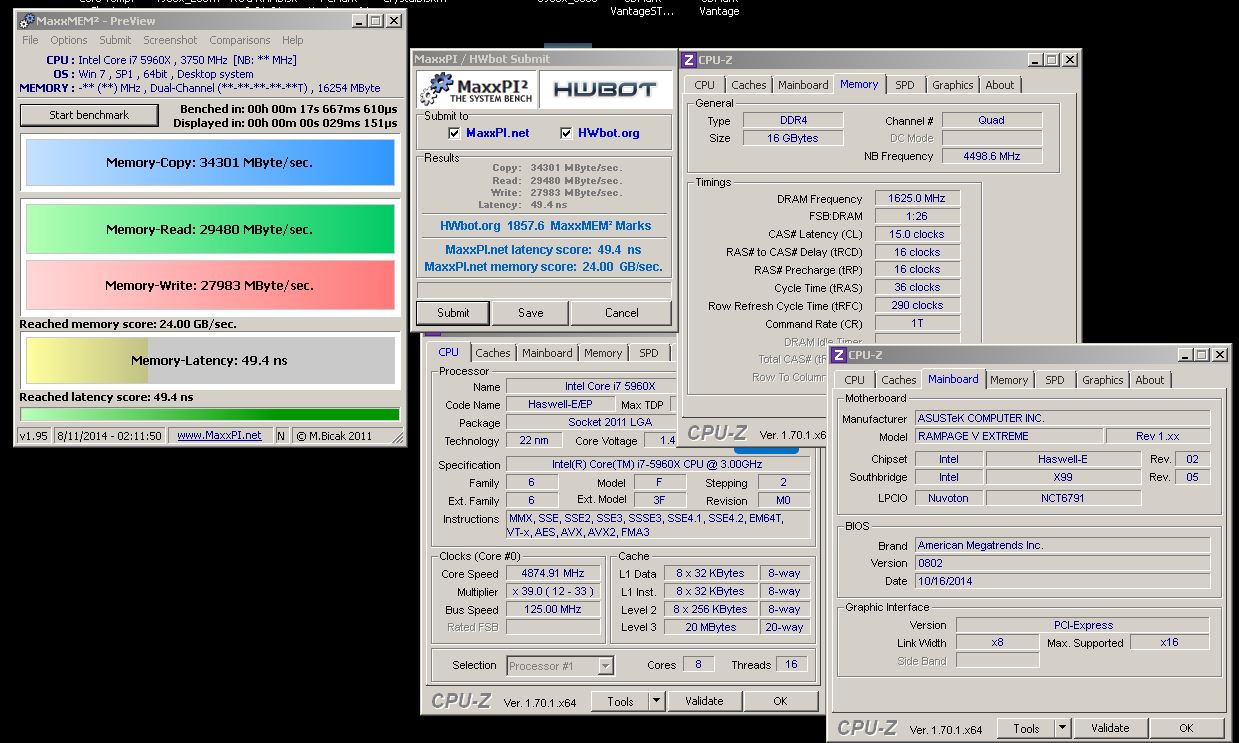Click the green latency score progress bar

pos(210,414)
